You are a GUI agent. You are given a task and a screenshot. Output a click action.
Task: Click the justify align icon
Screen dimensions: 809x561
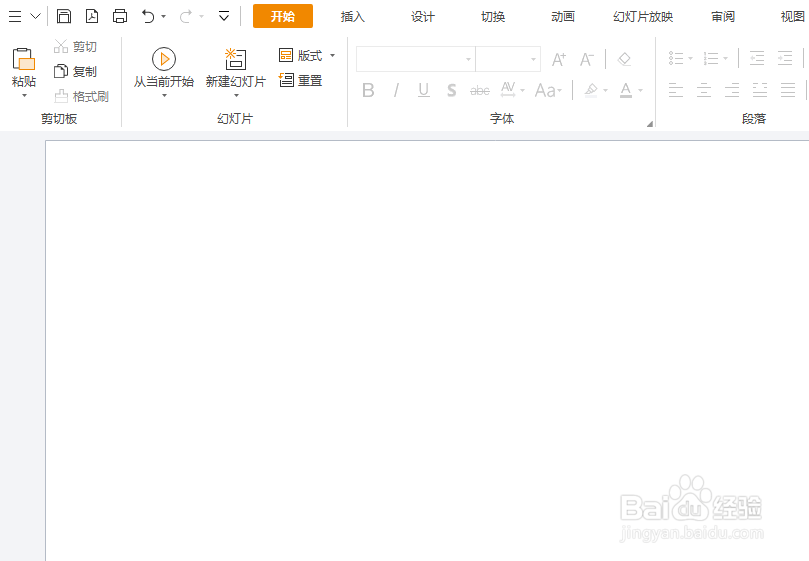coord(759,90)
